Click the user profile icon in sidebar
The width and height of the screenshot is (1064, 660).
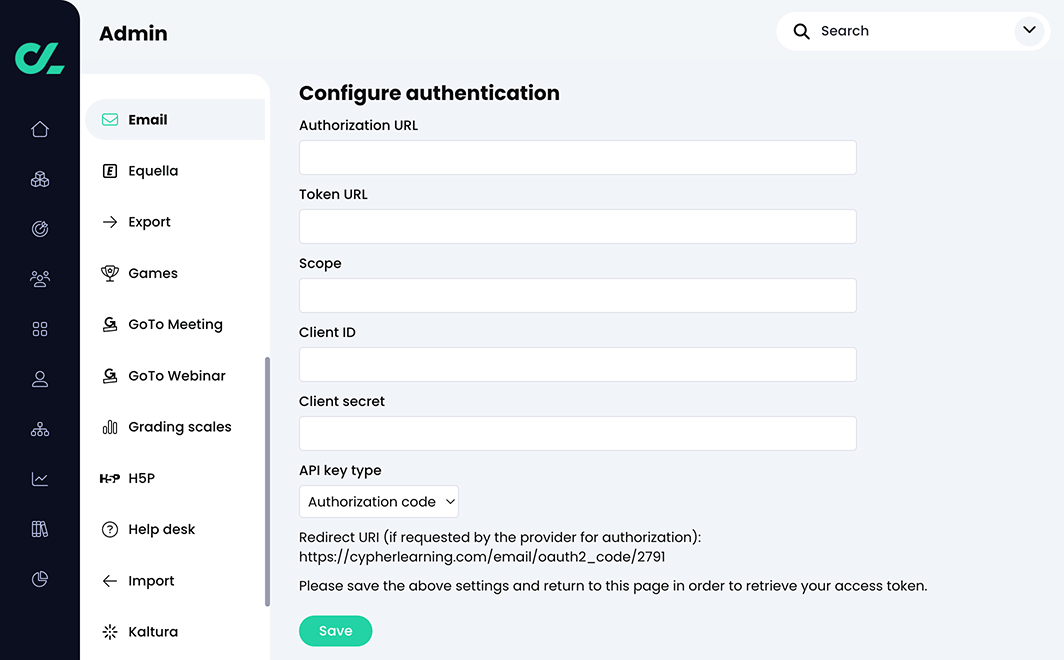(x=39, y=379)
